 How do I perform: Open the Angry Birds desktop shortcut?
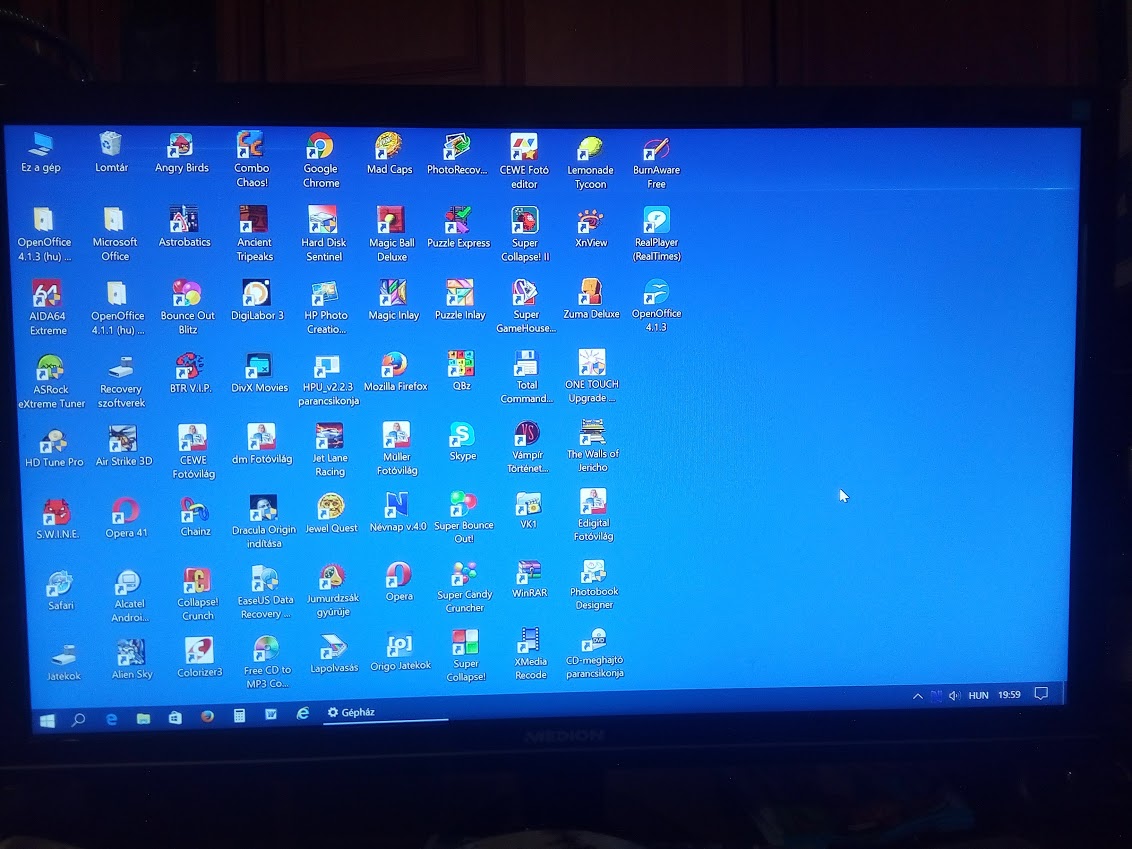click(180, 153)
